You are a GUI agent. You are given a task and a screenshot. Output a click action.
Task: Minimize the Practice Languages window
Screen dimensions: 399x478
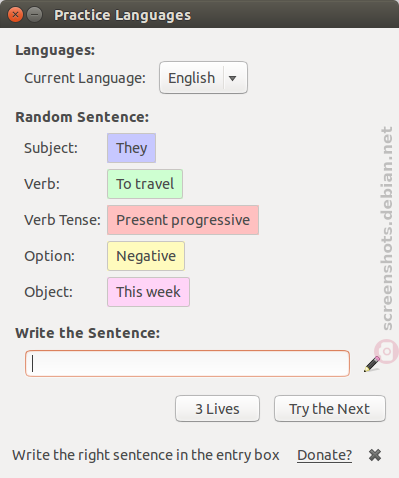[34, 15]
